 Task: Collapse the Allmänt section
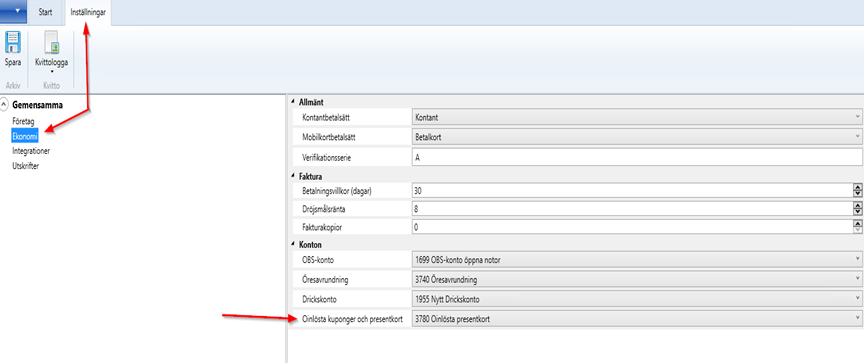293,102
